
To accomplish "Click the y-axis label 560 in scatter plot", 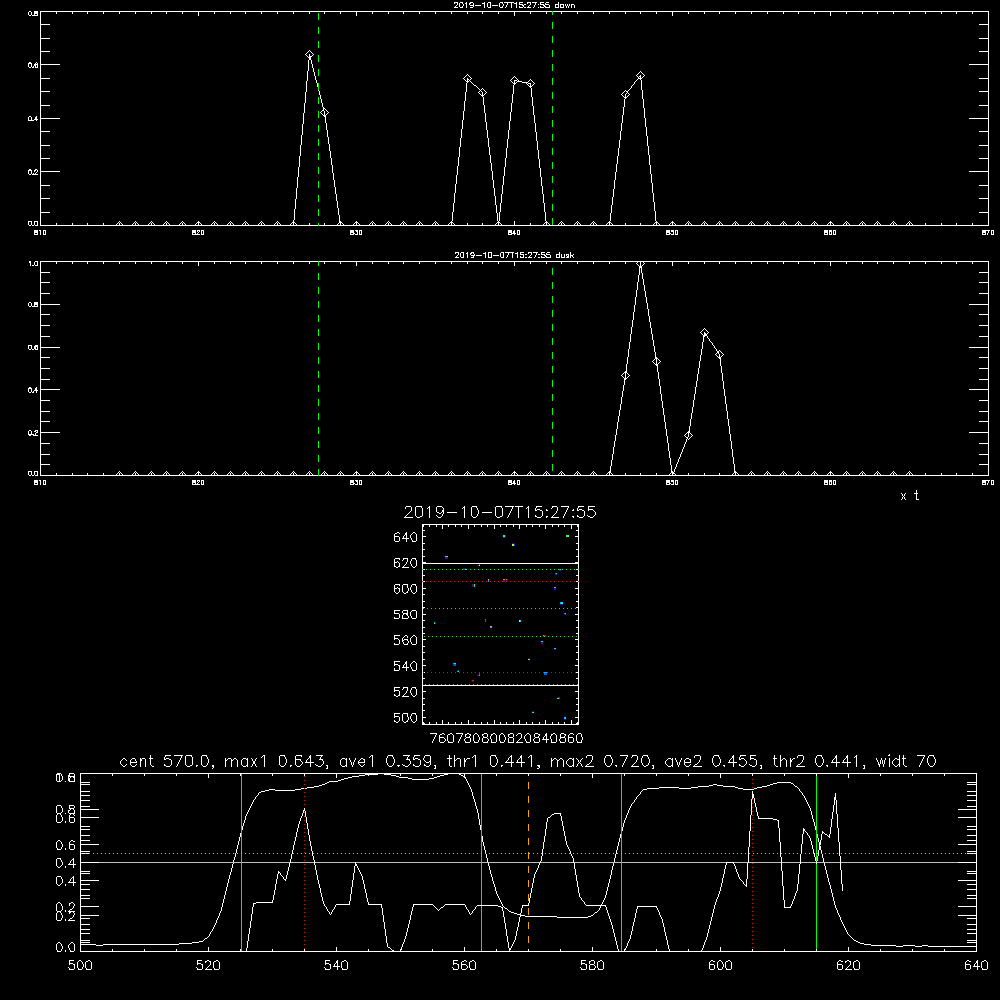I will coord(405,640).
